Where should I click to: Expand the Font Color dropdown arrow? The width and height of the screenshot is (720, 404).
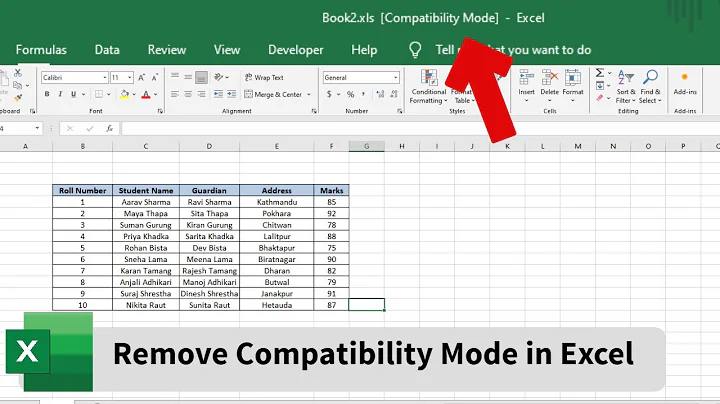pyautogui.click(x=156, y=94)
